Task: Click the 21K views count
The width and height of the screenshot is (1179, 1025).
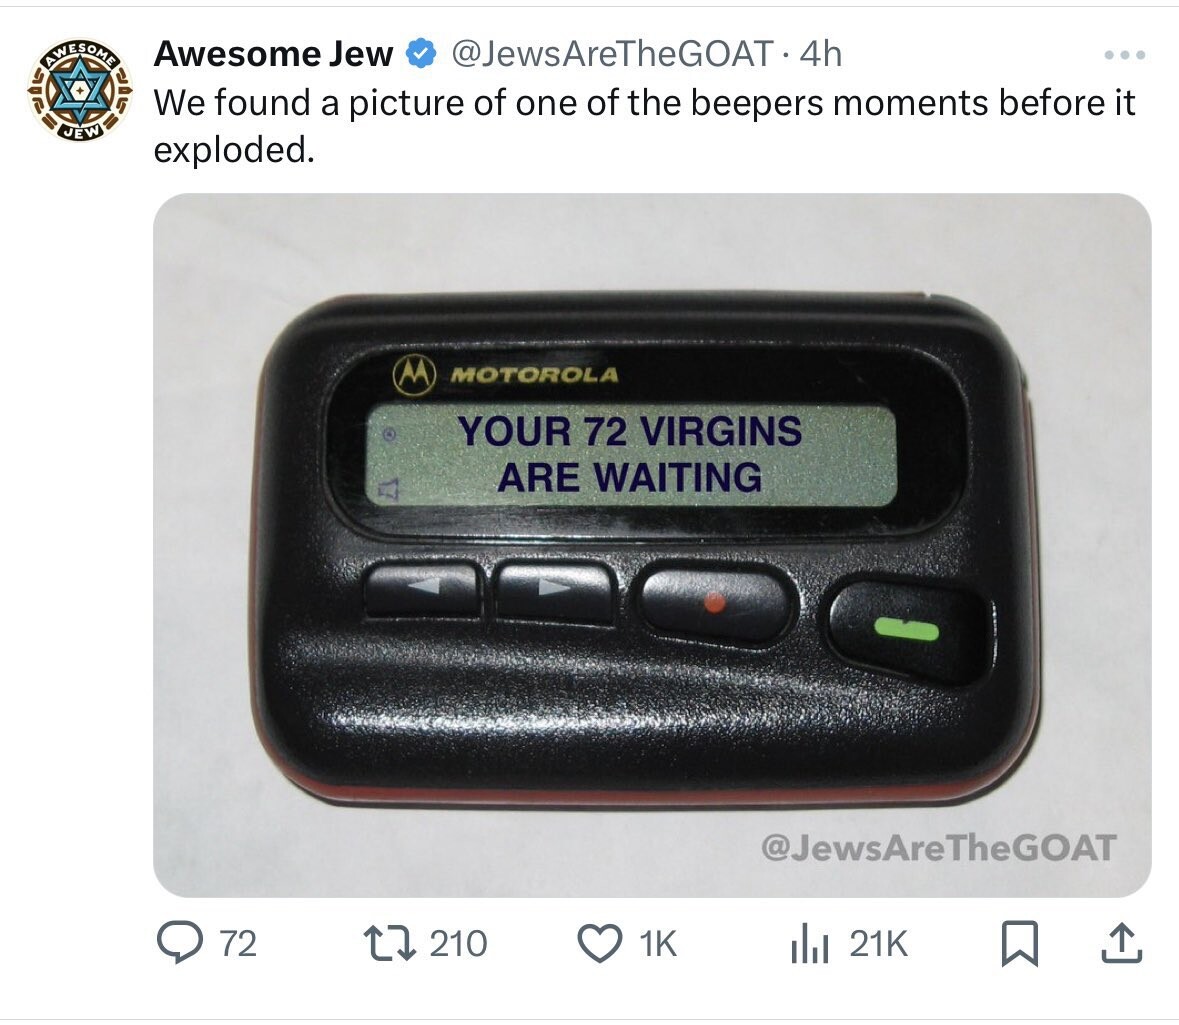Action: (878, 944)
